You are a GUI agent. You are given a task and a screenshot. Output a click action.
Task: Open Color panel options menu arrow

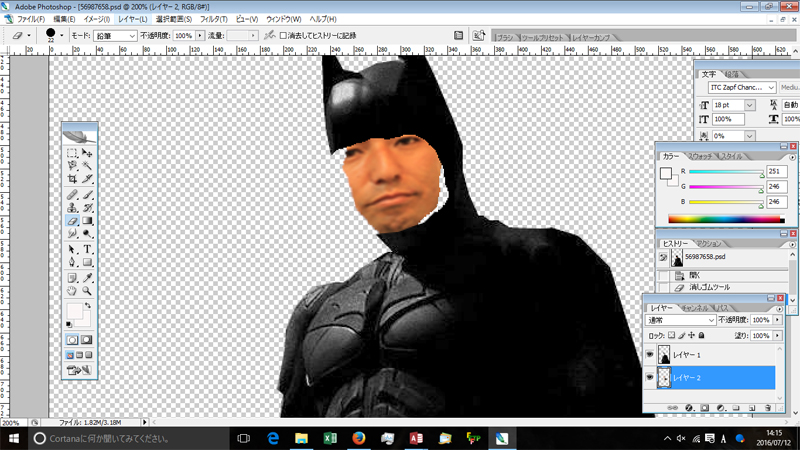tap(792, 157)
